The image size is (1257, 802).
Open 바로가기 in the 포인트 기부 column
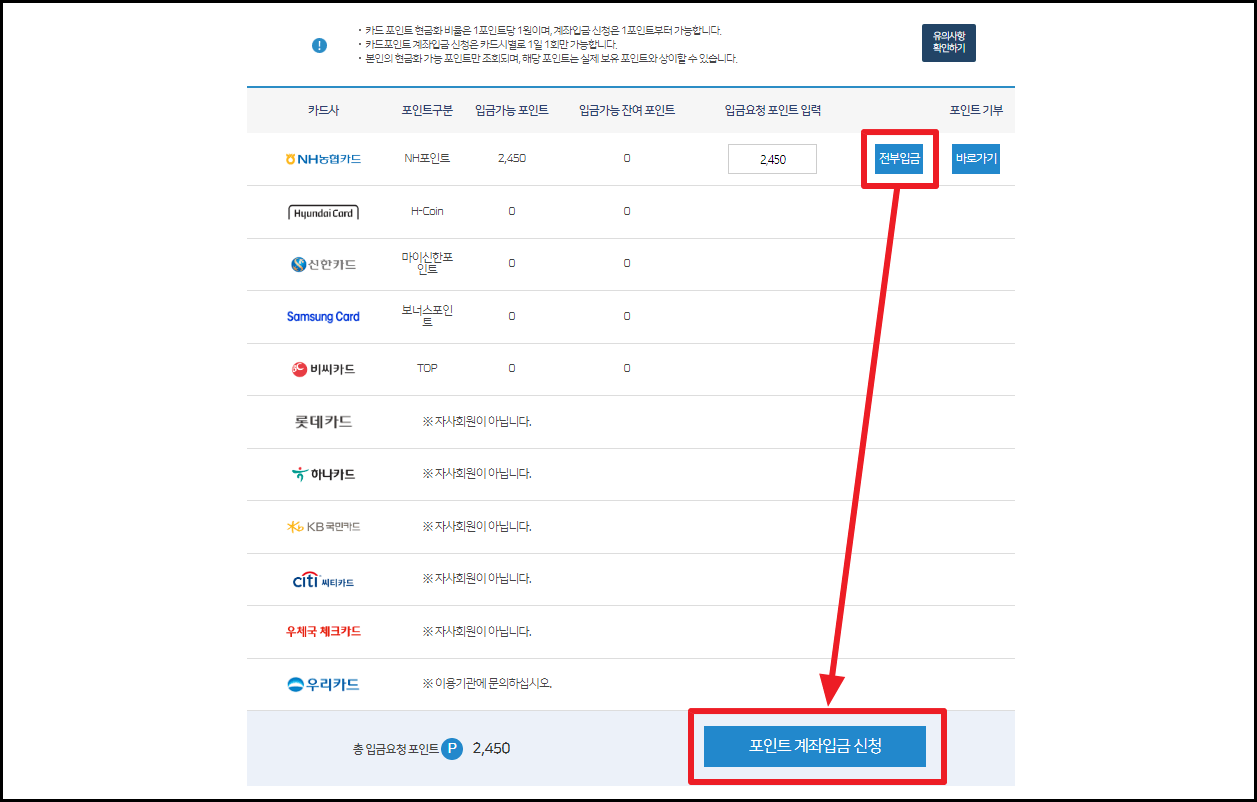click(x=974, y=159)
